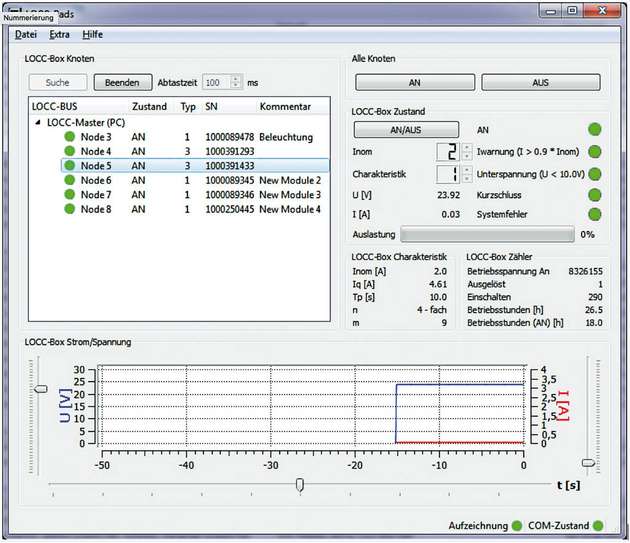The image size is (630, 543).
Task: Click the Systemfehler indicator LED
Action: pos(595,214)
